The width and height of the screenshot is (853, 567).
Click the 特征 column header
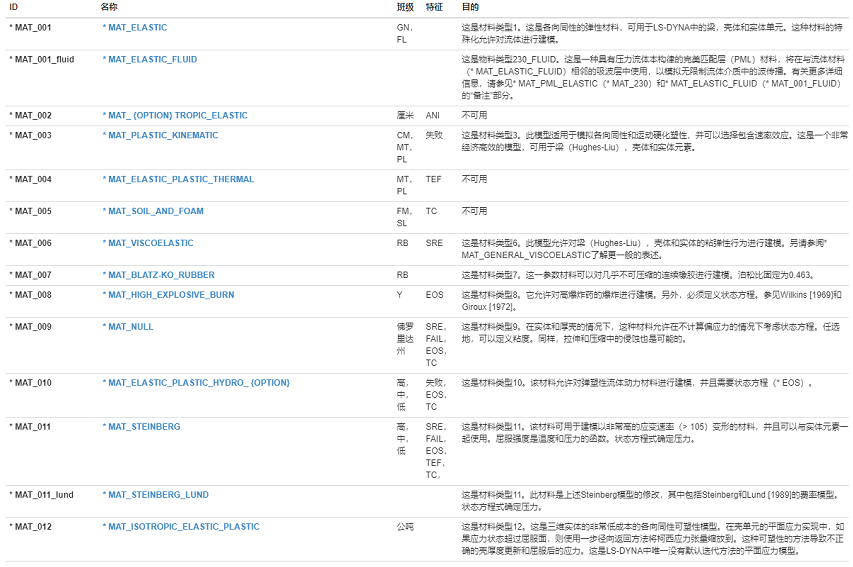(434, 7)
